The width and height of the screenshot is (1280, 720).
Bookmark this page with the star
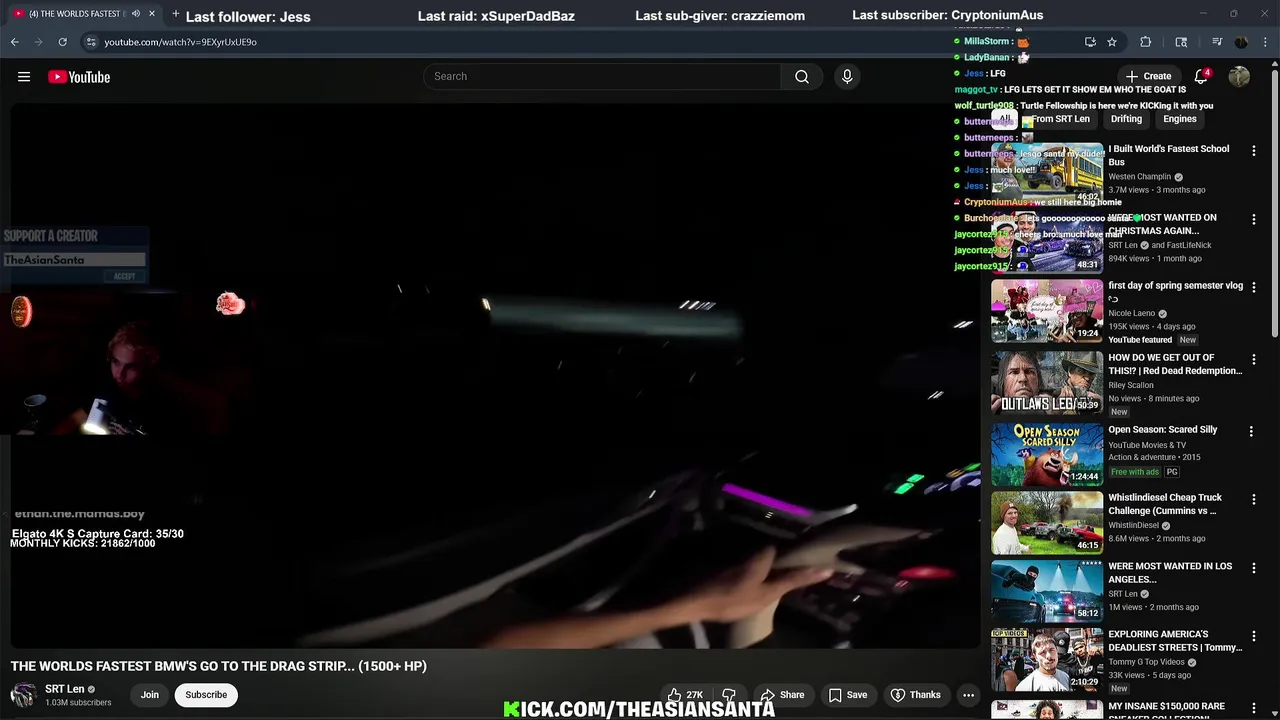pyautogui.click(x=1112, y=42)
